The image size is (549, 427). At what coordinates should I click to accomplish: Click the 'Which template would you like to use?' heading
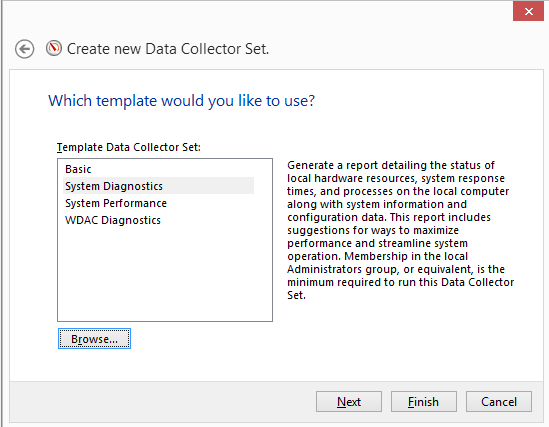(x=181, y=101)
